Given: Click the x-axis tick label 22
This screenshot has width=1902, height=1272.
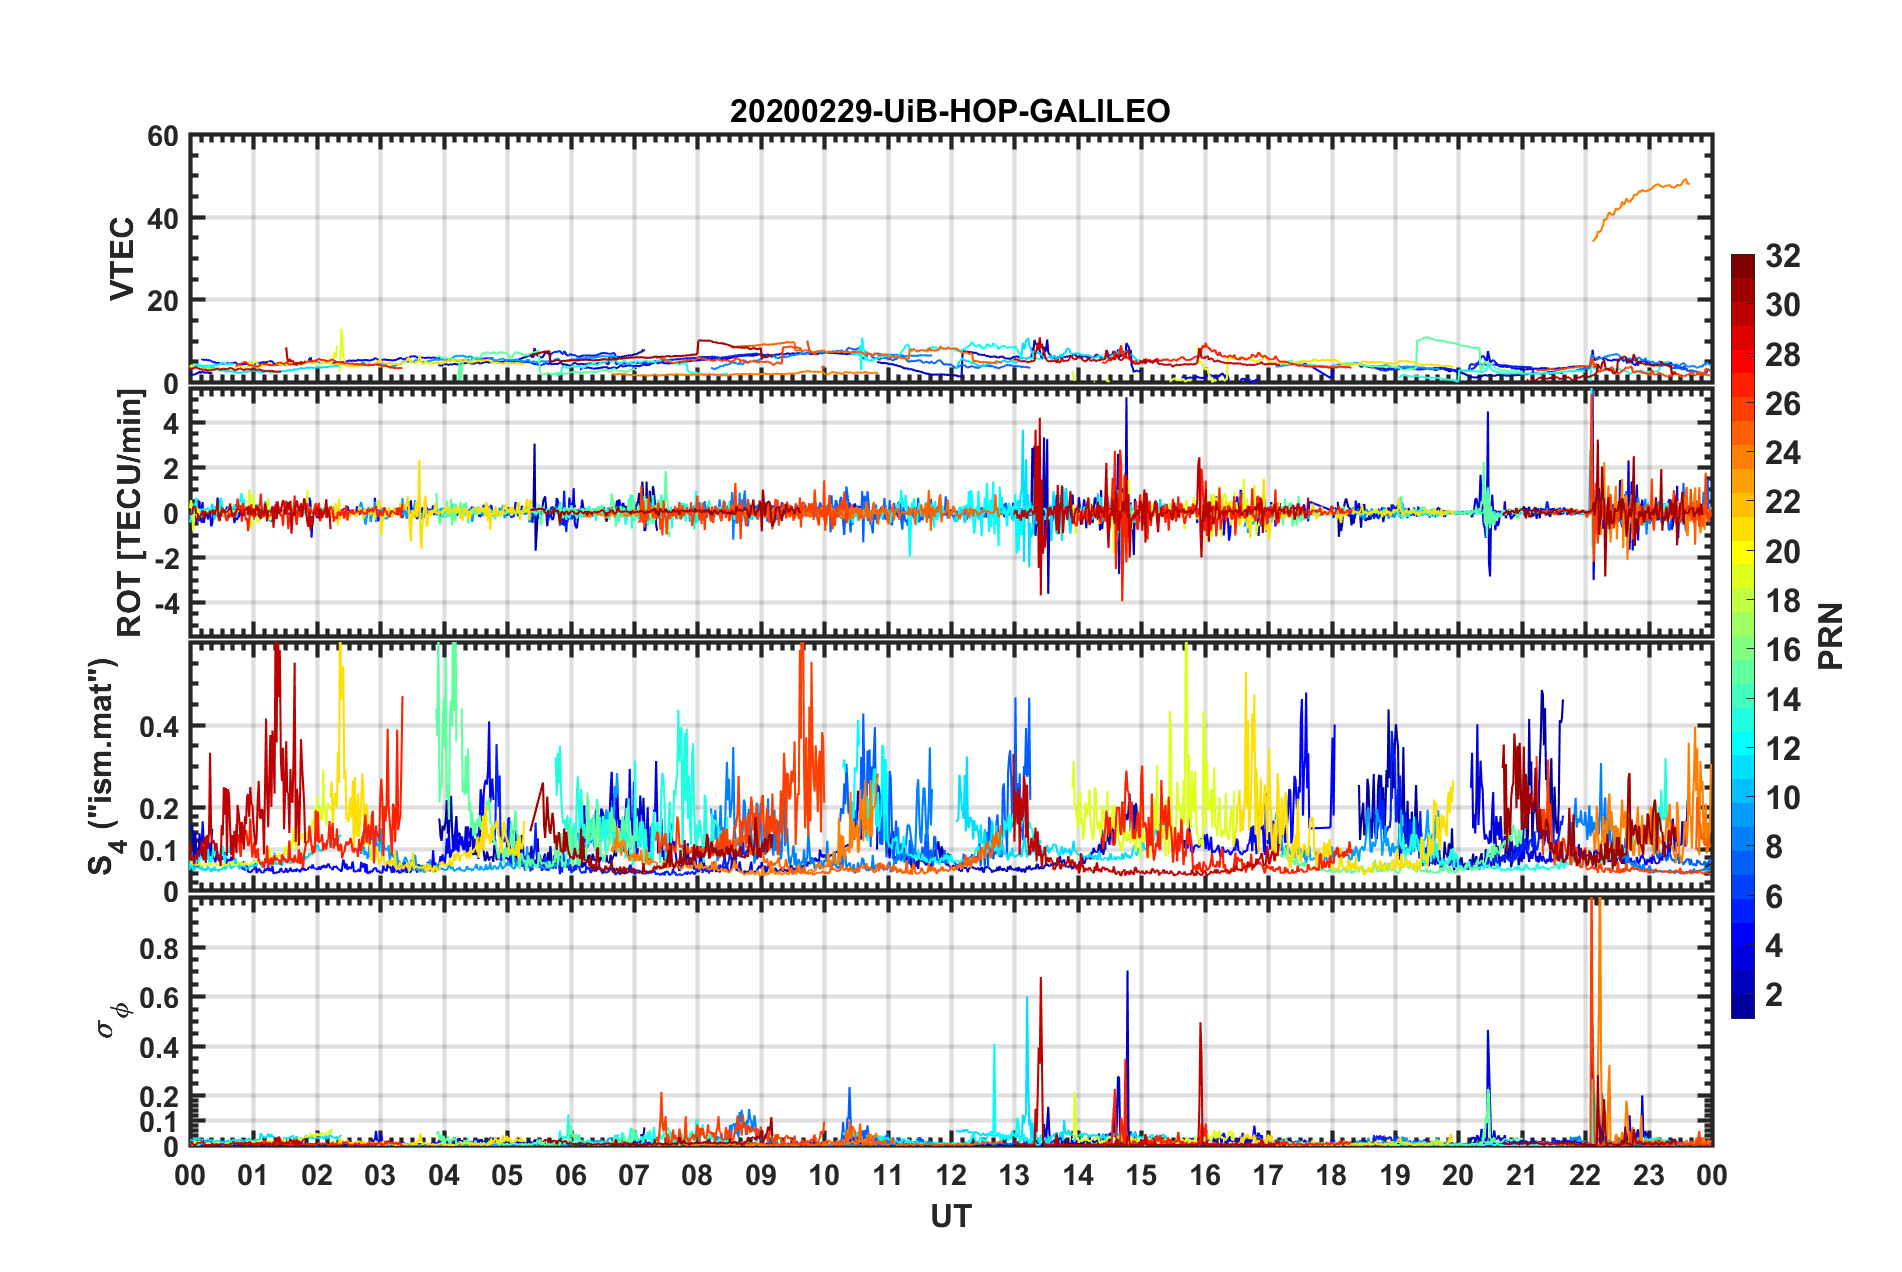Looking at the screenshot, I should coord(1585,1175).
